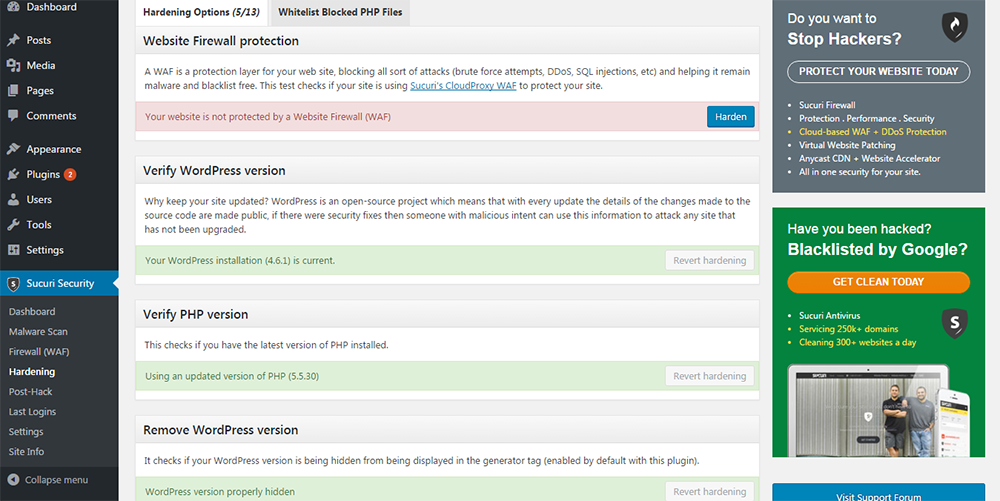
Task: Click Anycast CDN + Website Accelerator text
Action: [x=869, y=159]
